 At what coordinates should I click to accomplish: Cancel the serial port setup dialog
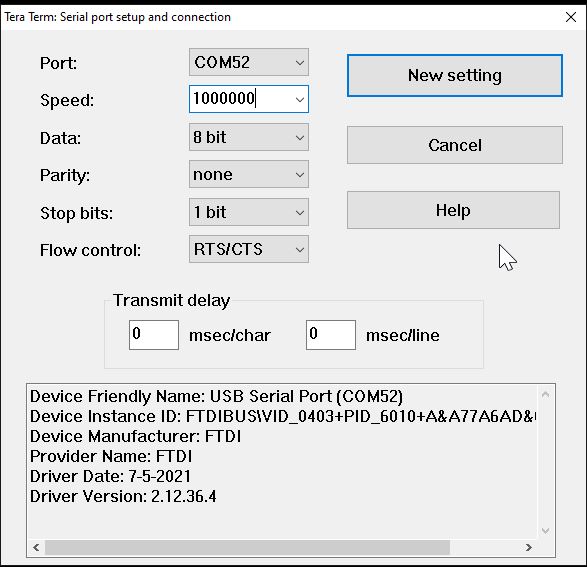click(455, 145)
